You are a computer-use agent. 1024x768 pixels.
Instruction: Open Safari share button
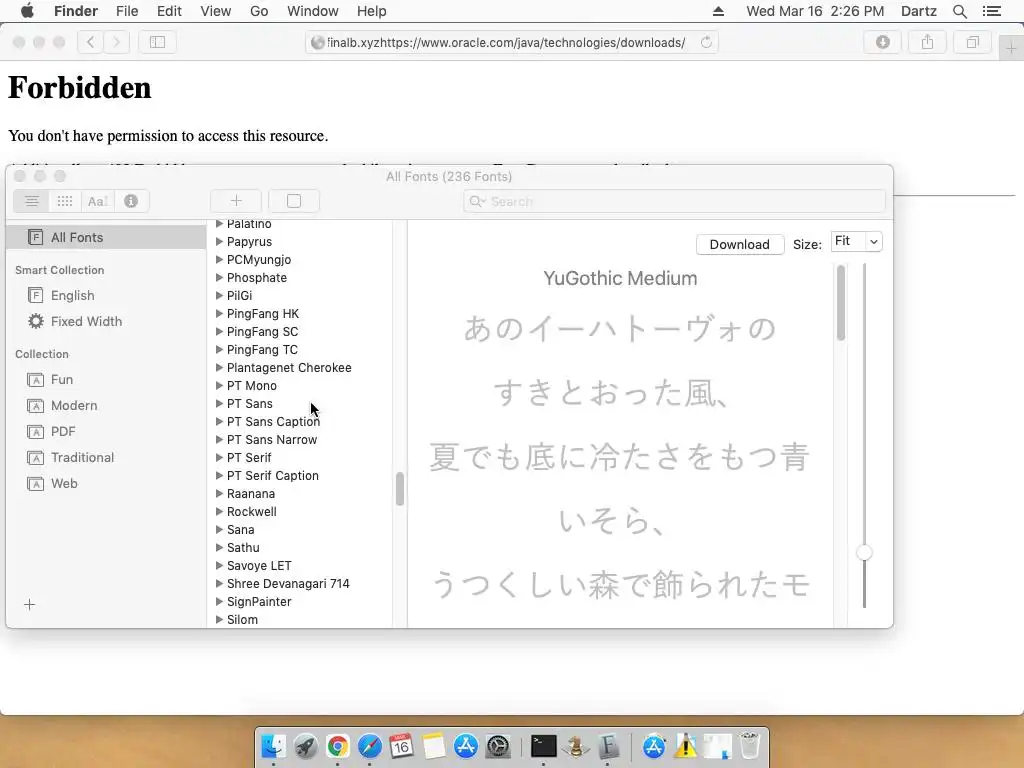pos(927,42)
